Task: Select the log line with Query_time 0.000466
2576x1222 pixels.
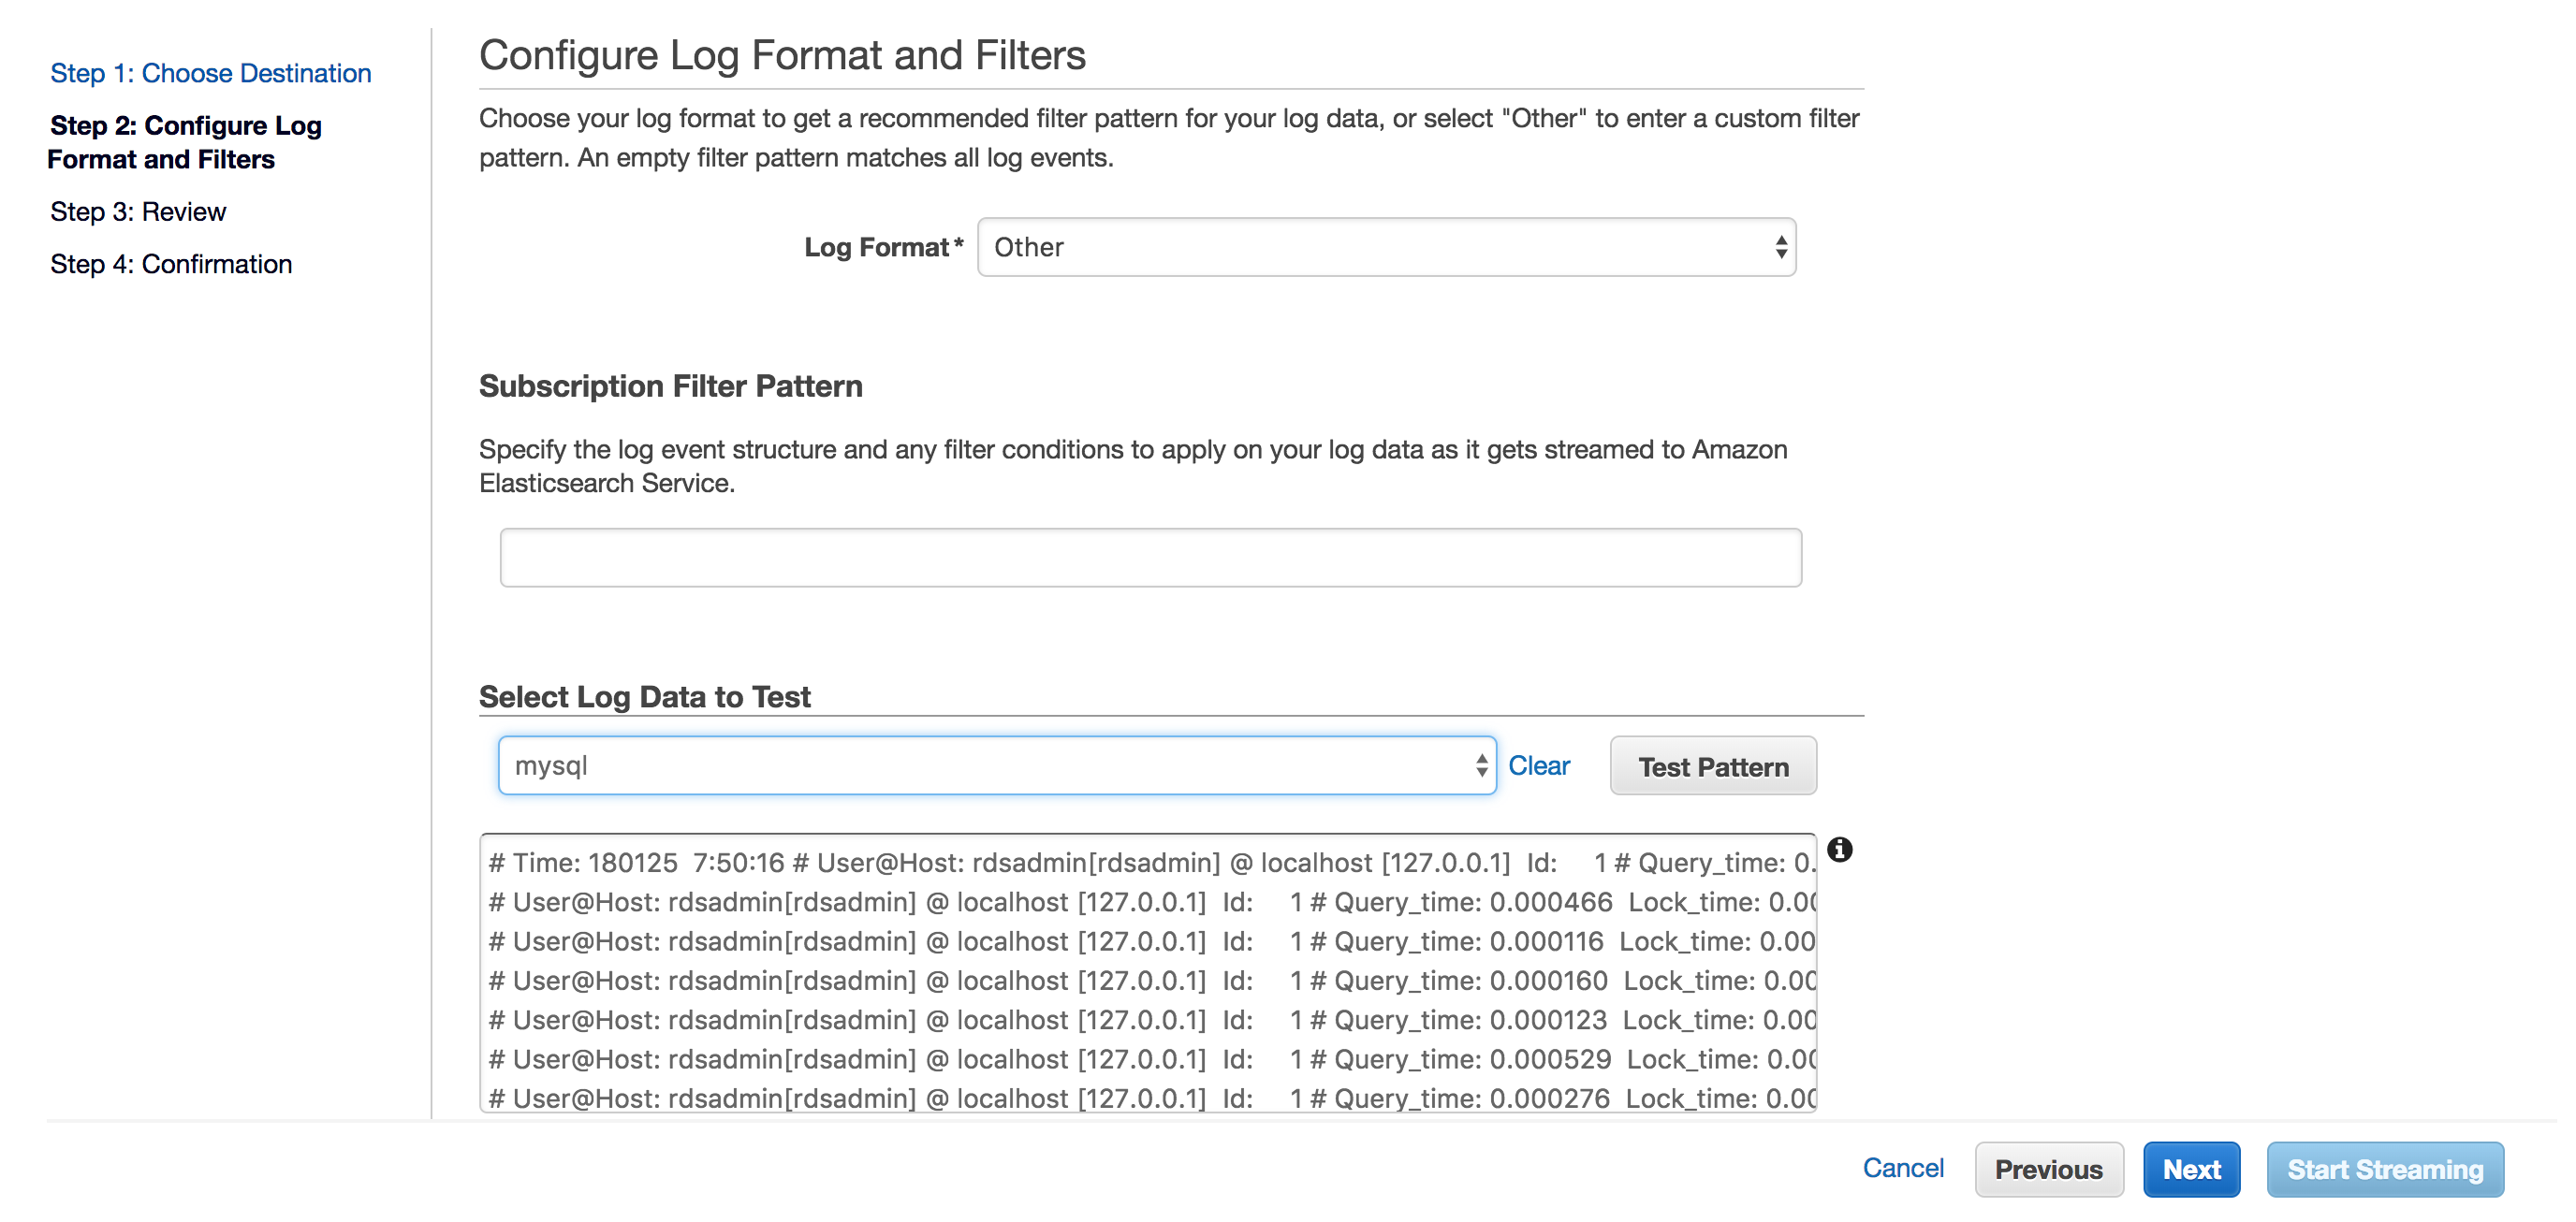Action: 1148,902
